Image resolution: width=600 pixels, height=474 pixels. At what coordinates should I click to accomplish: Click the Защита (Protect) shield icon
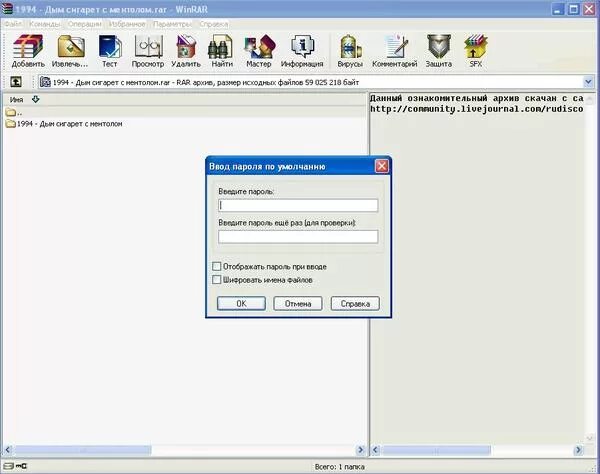pyautogui.click(x=439, y=51)
